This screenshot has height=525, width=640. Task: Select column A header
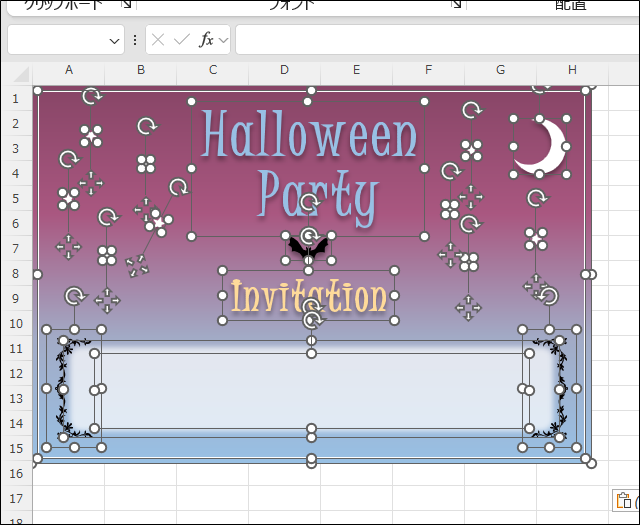tap(69, 70)
